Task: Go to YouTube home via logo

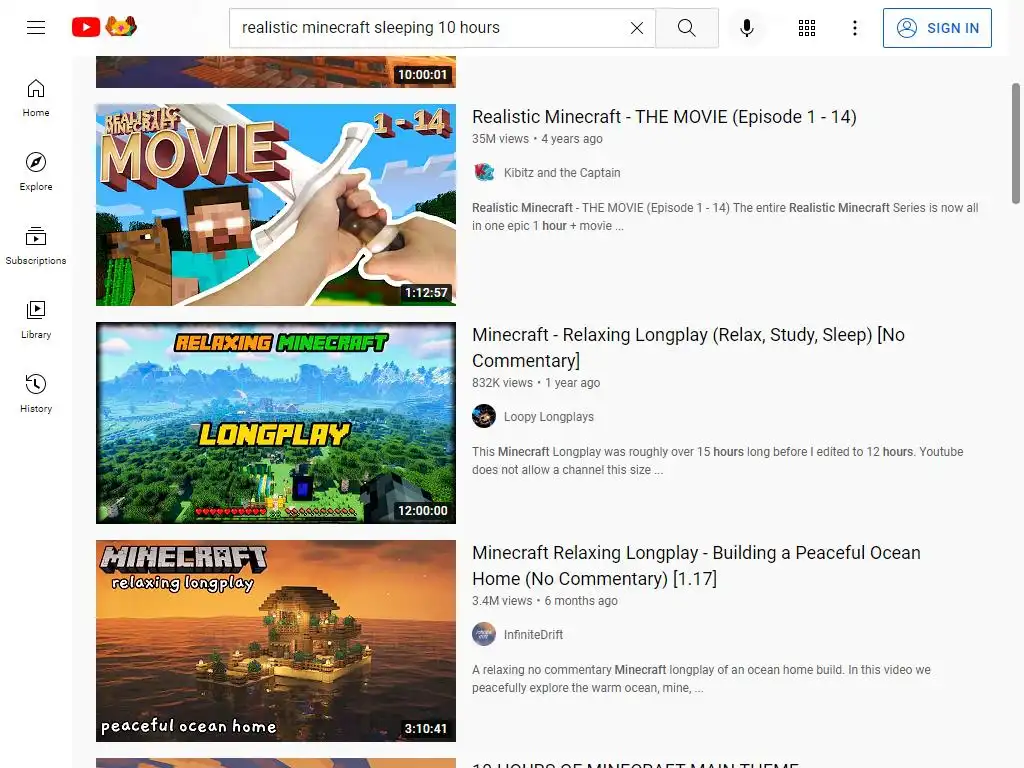Action: [104, 27]
